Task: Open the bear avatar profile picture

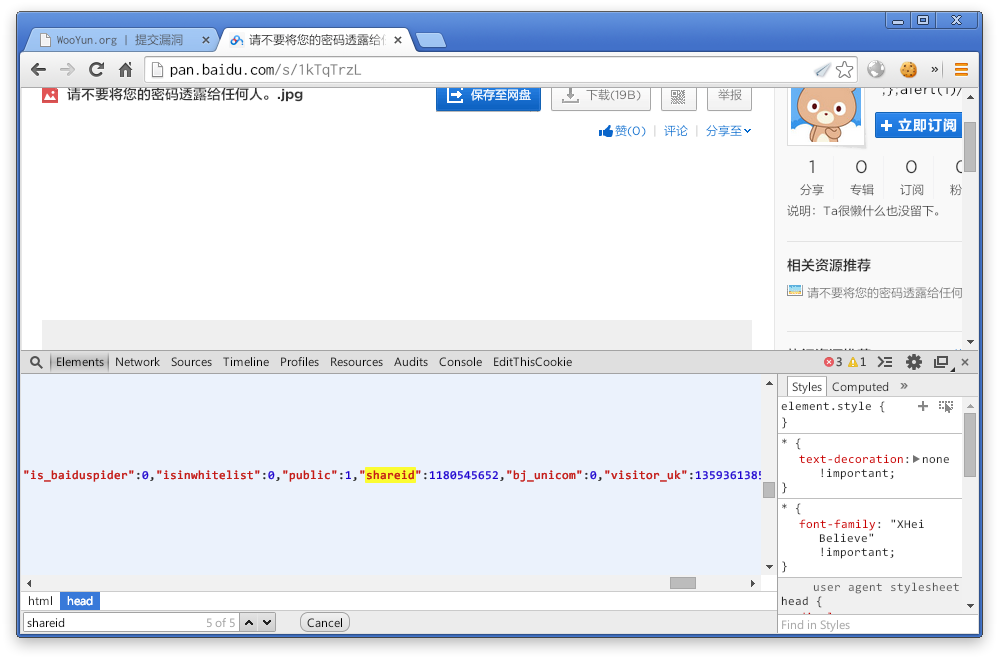Action: click(x=826, y=115)
